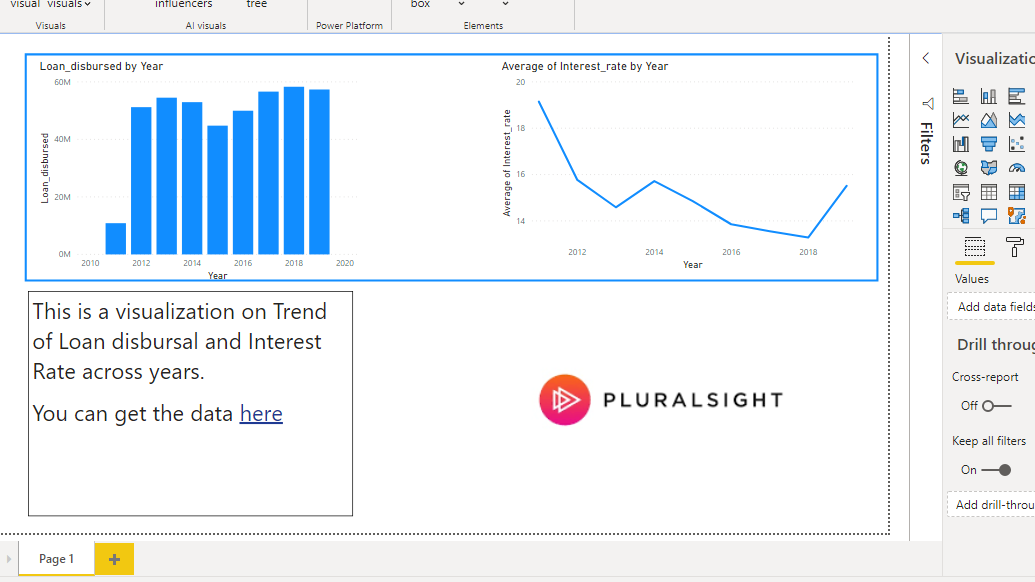1035x582 pixels.
Task: Select the filled map visual icon
Action: (989, 168)
